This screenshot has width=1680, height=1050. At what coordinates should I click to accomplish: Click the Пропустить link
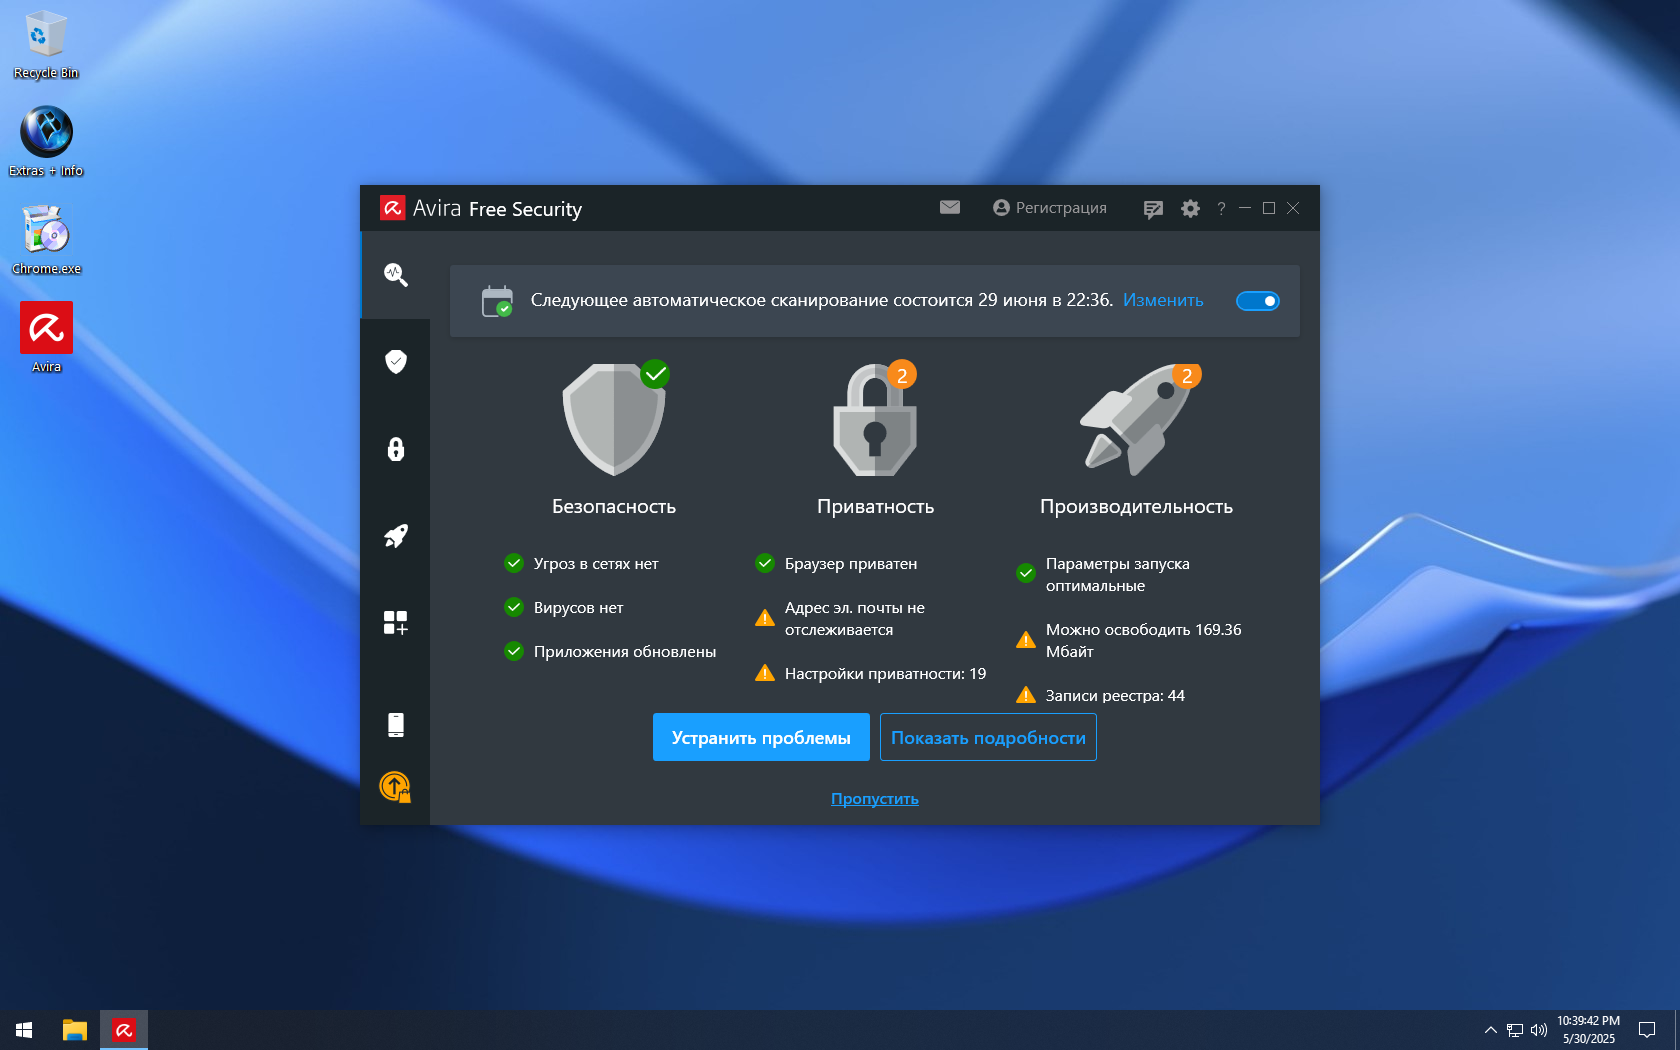(x=875, y=798)
